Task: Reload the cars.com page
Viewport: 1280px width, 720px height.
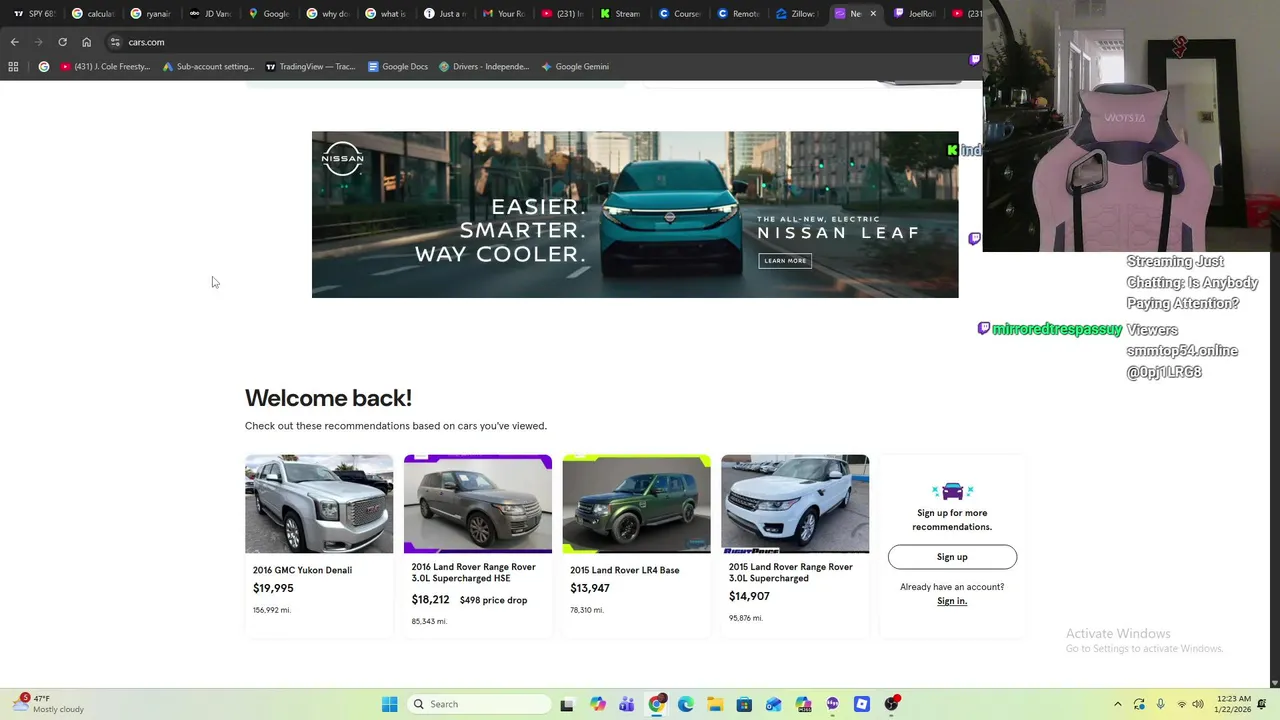Action: coord(62,42)
